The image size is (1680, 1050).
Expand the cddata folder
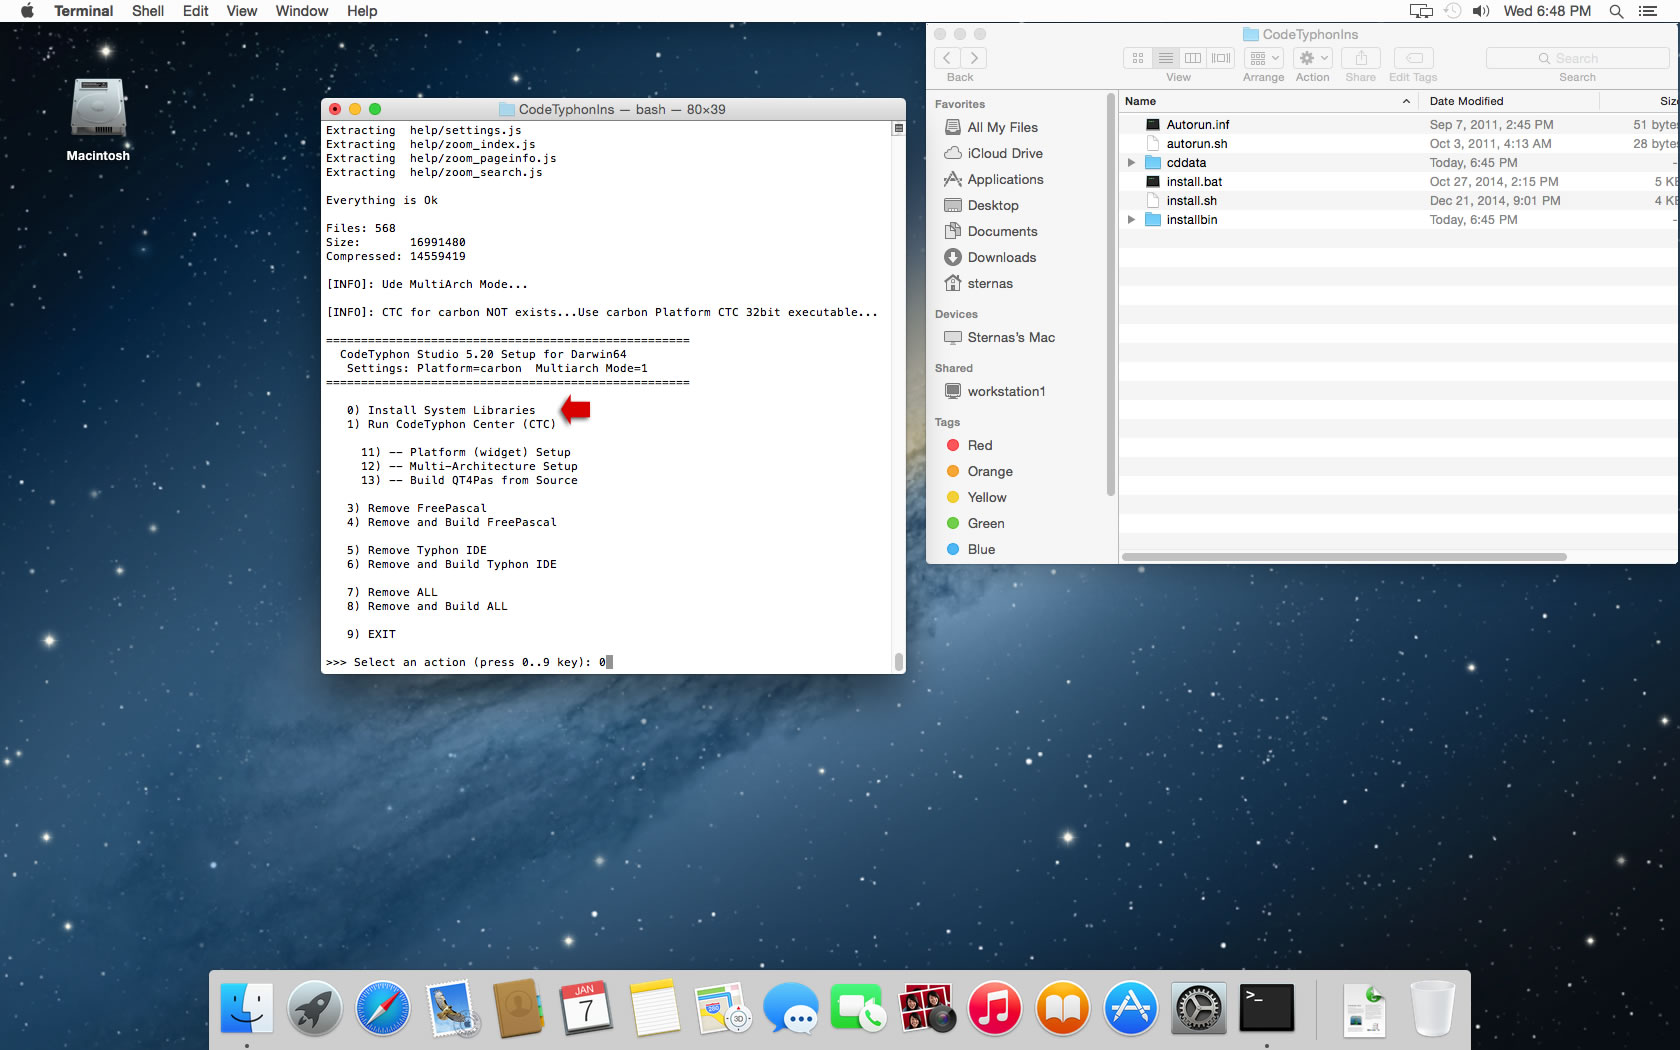[1131, 162]
